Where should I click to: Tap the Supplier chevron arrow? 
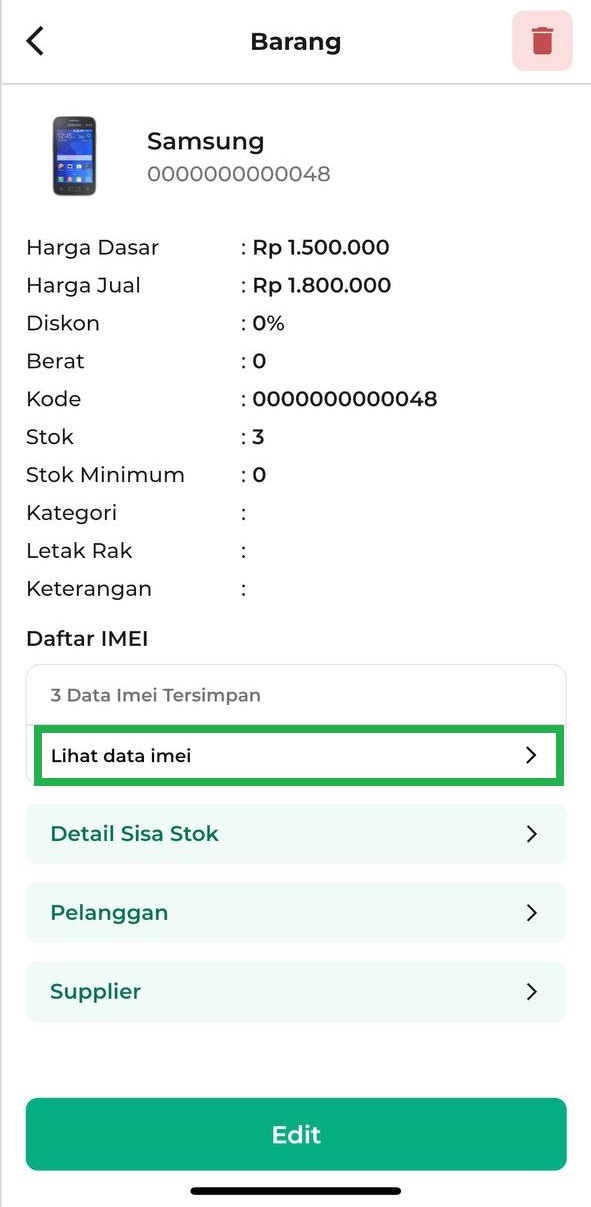coord(531,992)
